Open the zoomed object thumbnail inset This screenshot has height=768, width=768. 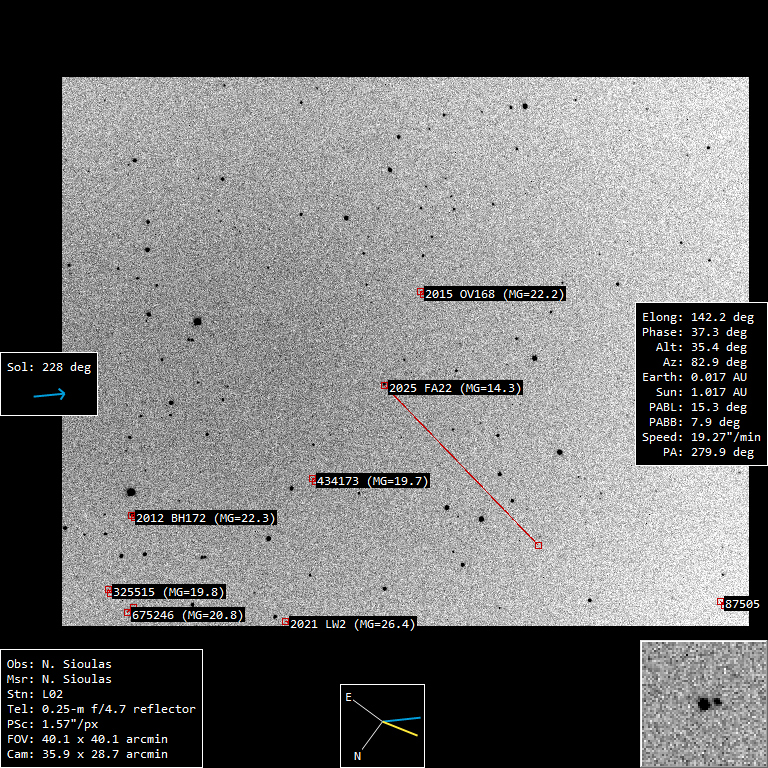pyautogui.click(x=703, y=703)
